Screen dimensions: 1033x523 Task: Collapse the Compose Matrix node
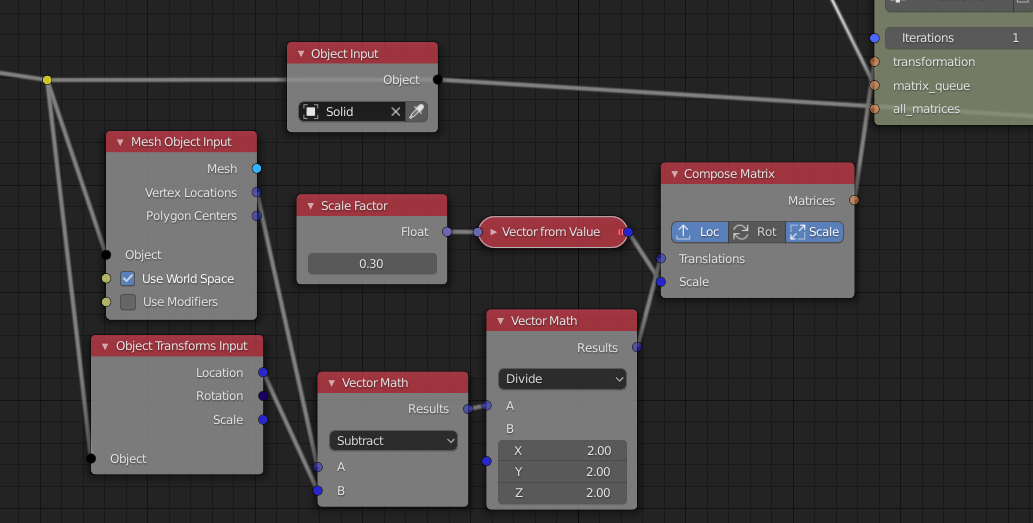coord(675,174)
